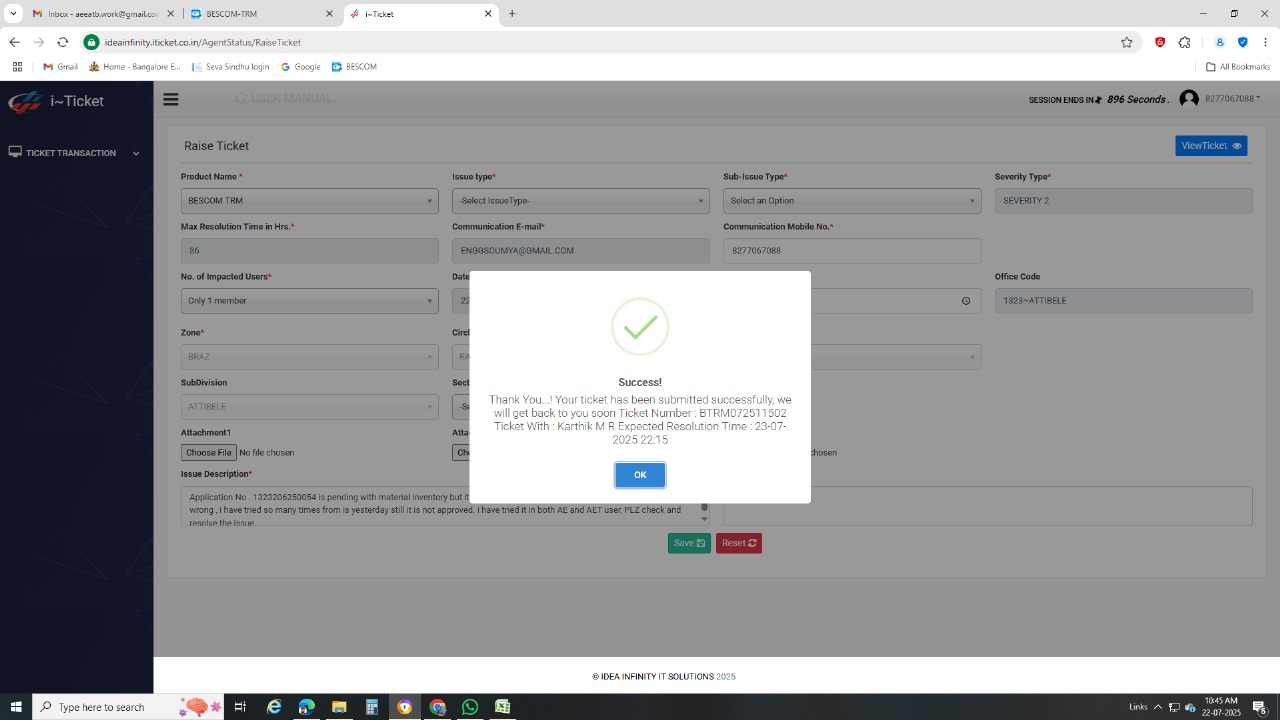The width and height of the screenshot is (1280, 720).
Task: Click the Communication E-mail field
Action: click(581, 251)
